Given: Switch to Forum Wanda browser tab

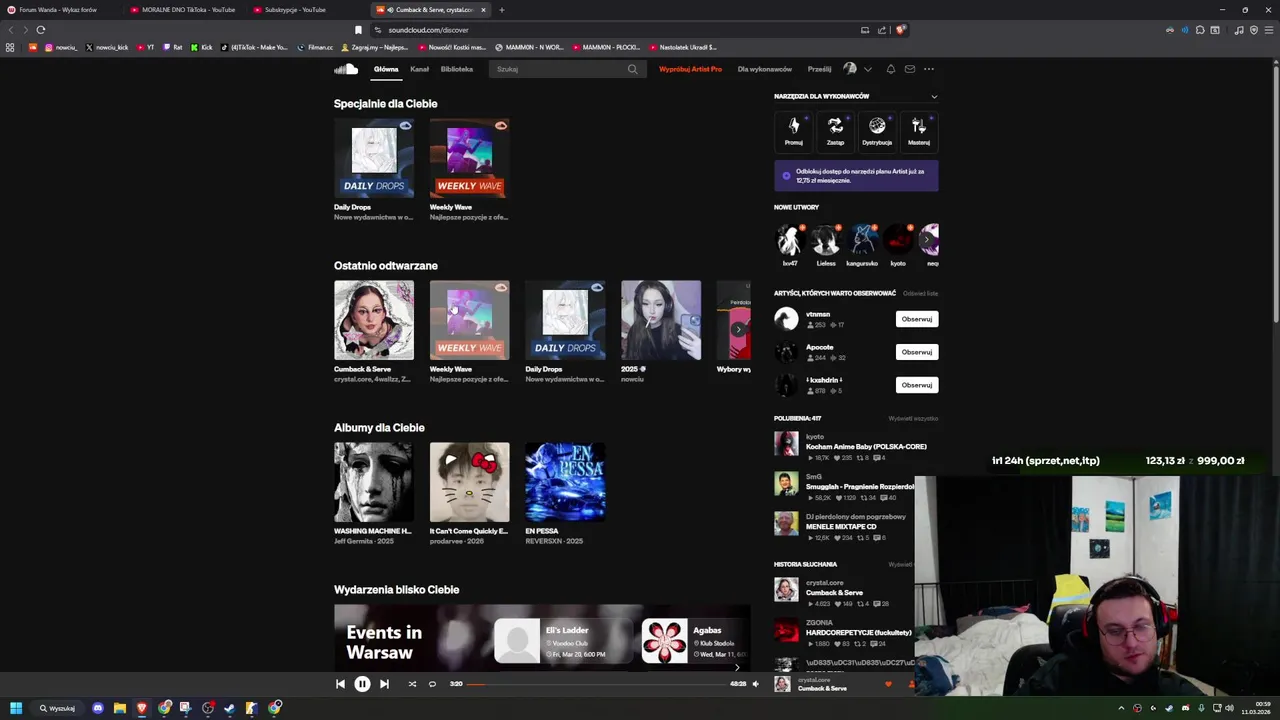Looking at the screenshot, I should (60, 10).
